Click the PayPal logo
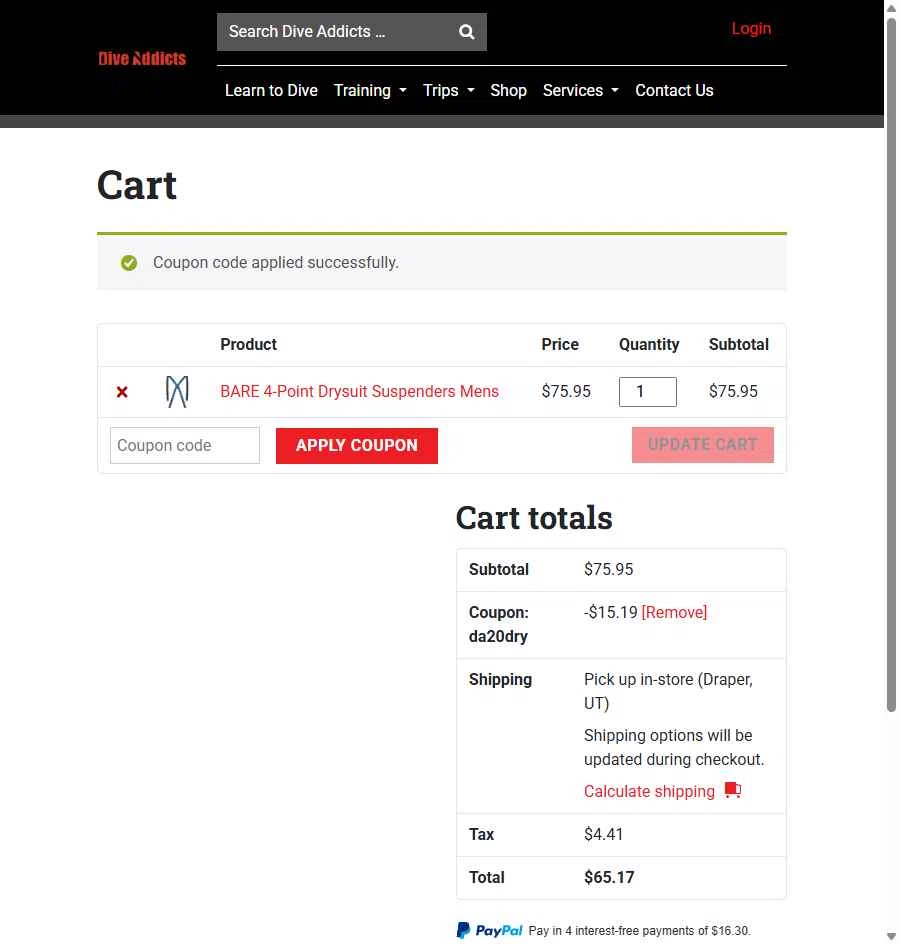899x944 pixels. click(490, 930)
